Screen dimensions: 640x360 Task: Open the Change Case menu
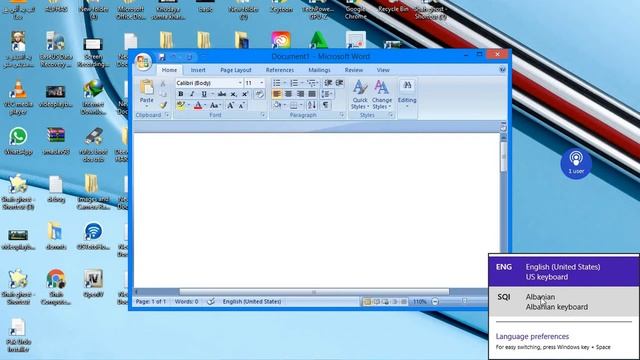pyautogui.click(x=215, y=106)
